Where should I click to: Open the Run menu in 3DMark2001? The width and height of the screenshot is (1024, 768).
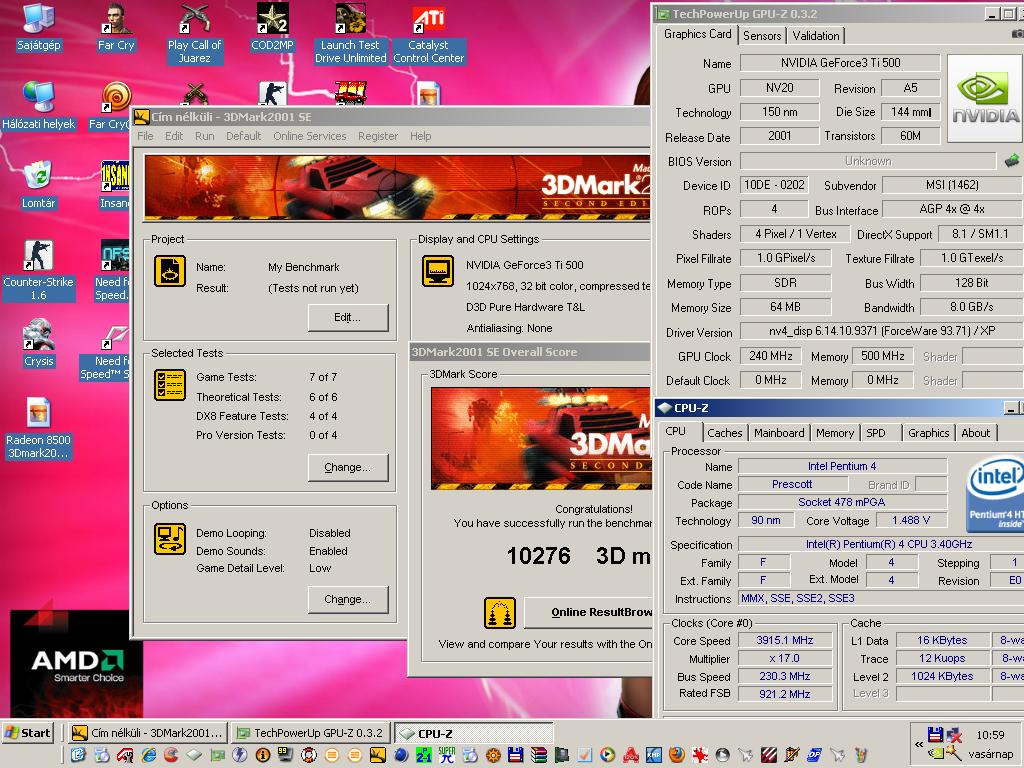click(204, 136)
